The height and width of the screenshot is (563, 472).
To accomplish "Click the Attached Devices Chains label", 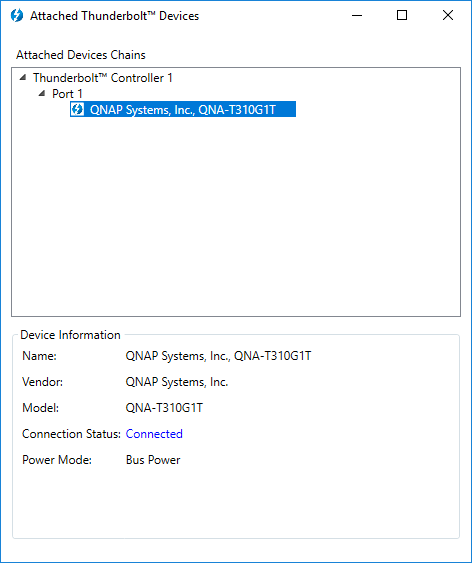I will click(81, 55).
